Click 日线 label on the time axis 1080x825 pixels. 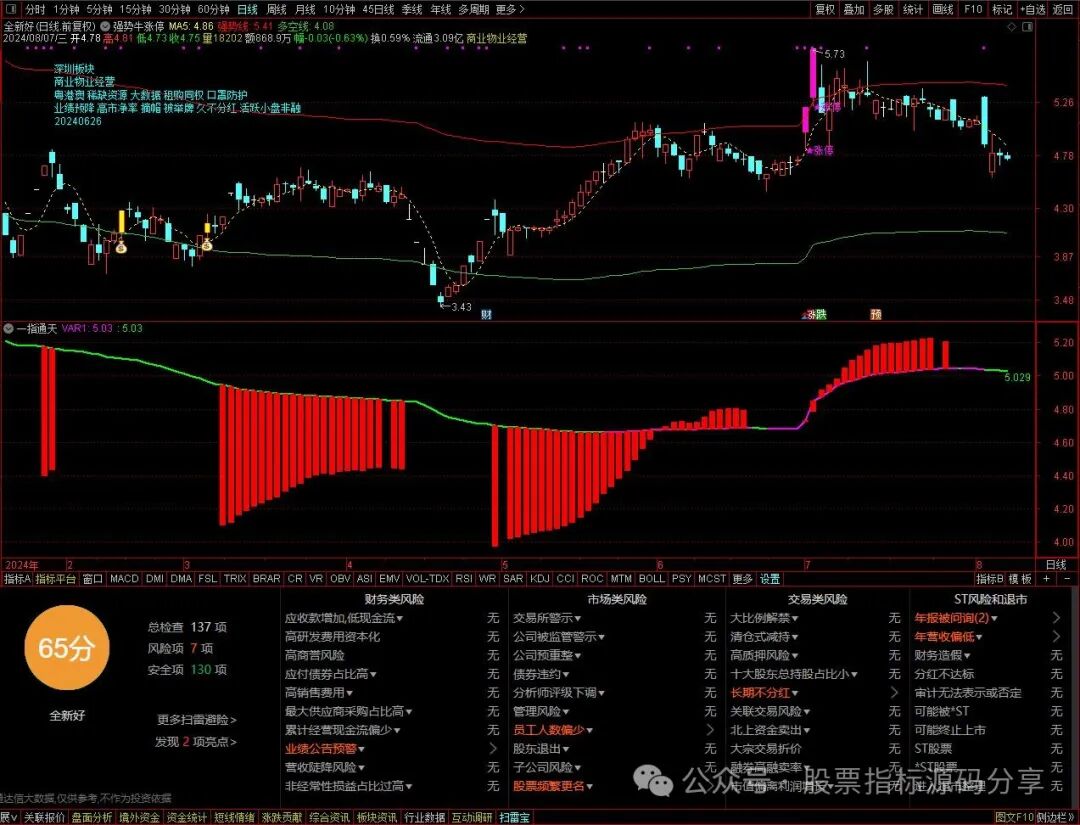click(1056, 565)
